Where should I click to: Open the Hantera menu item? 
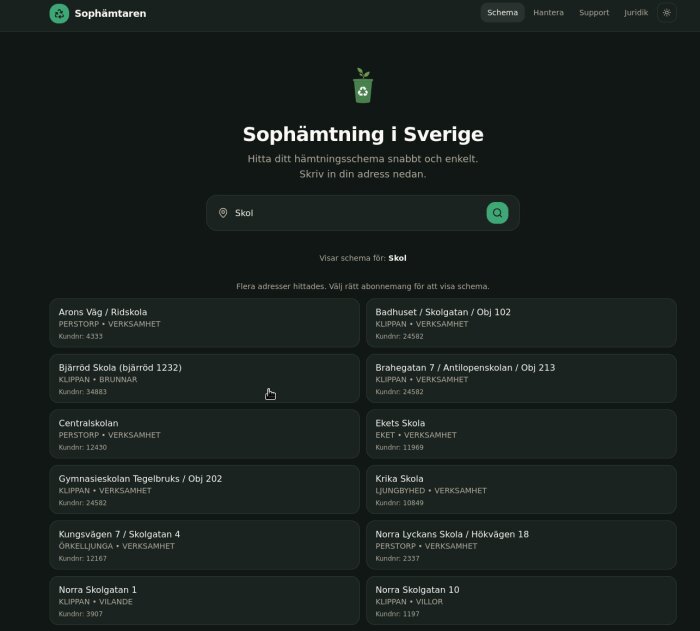click(x=548, y=13)
